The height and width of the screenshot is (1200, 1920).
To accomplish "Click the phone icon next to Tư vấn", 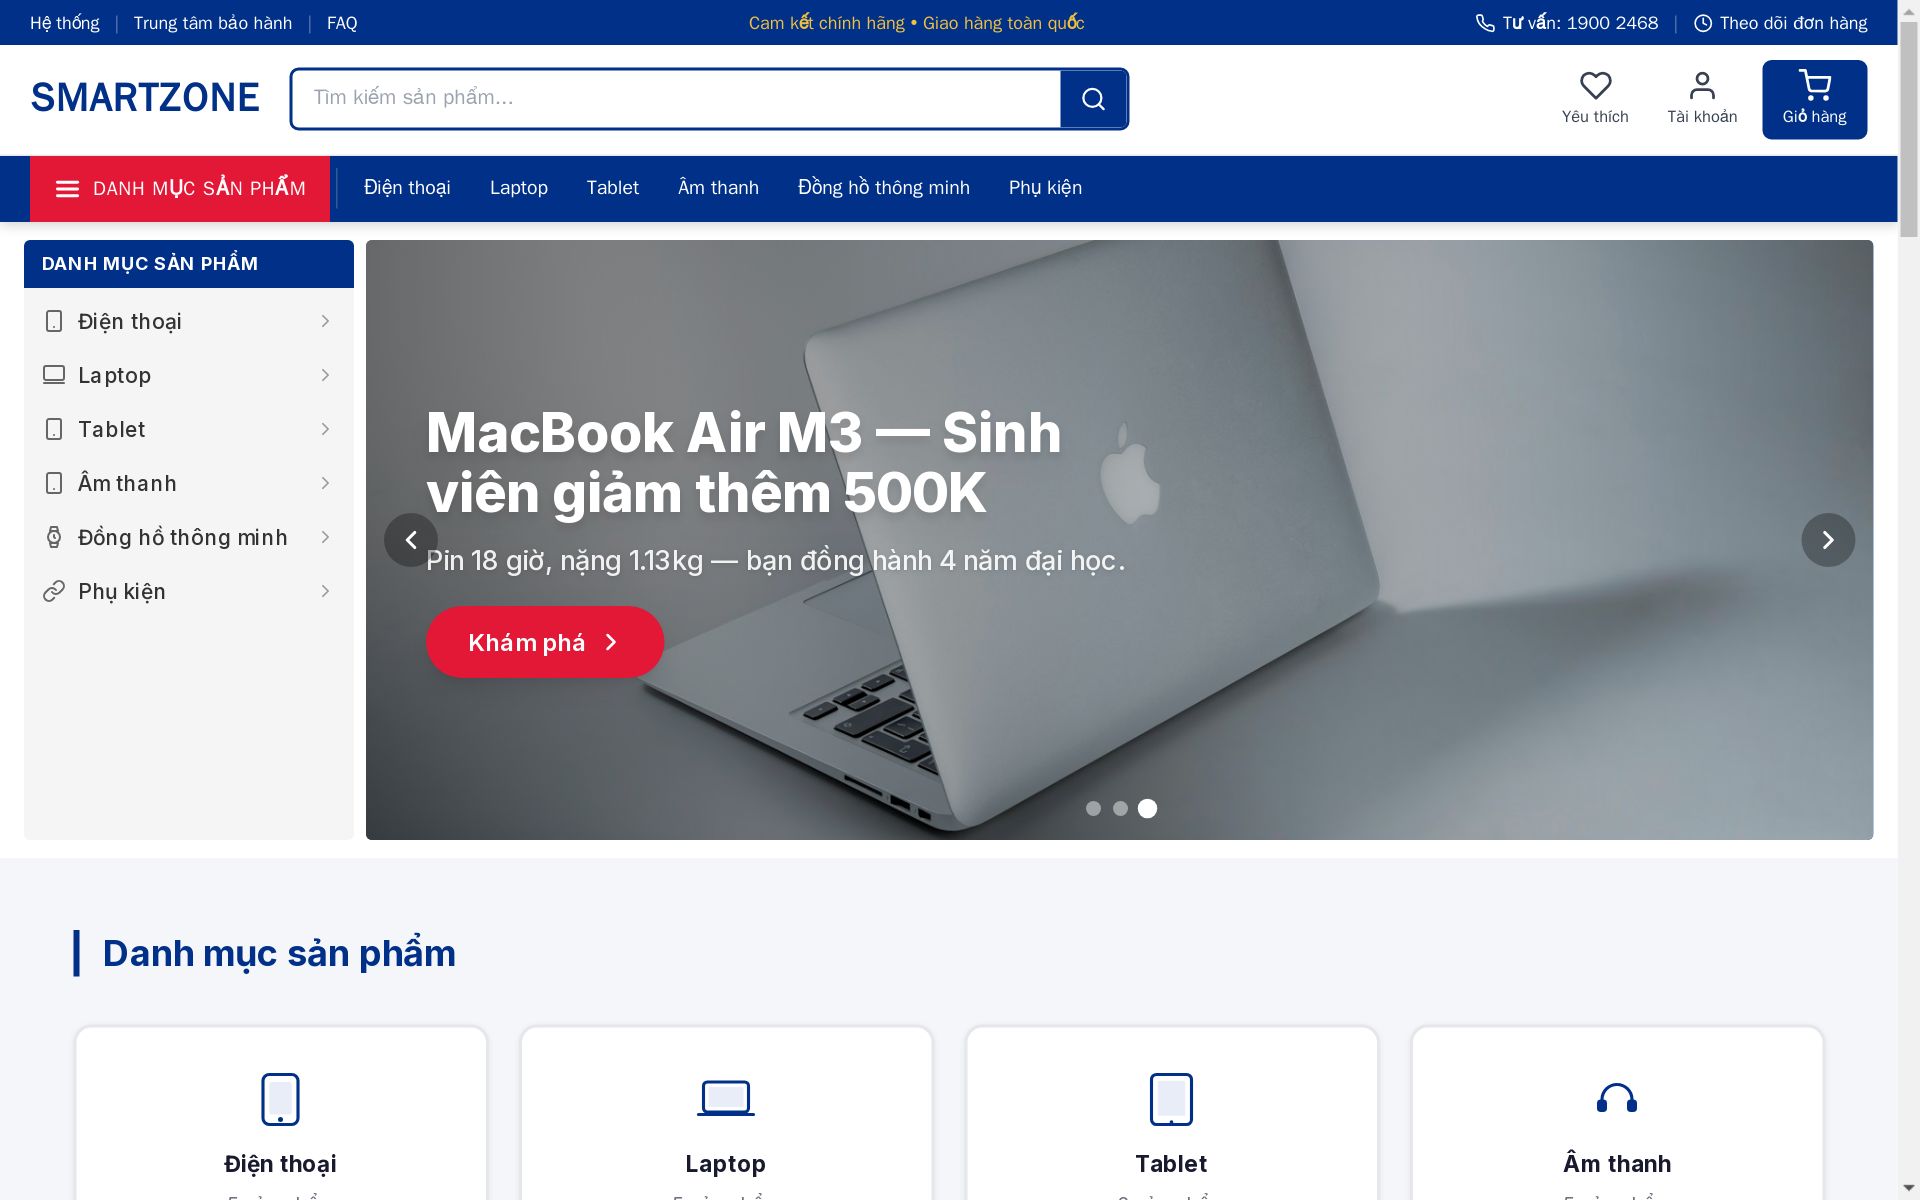I will (1485, 23).
